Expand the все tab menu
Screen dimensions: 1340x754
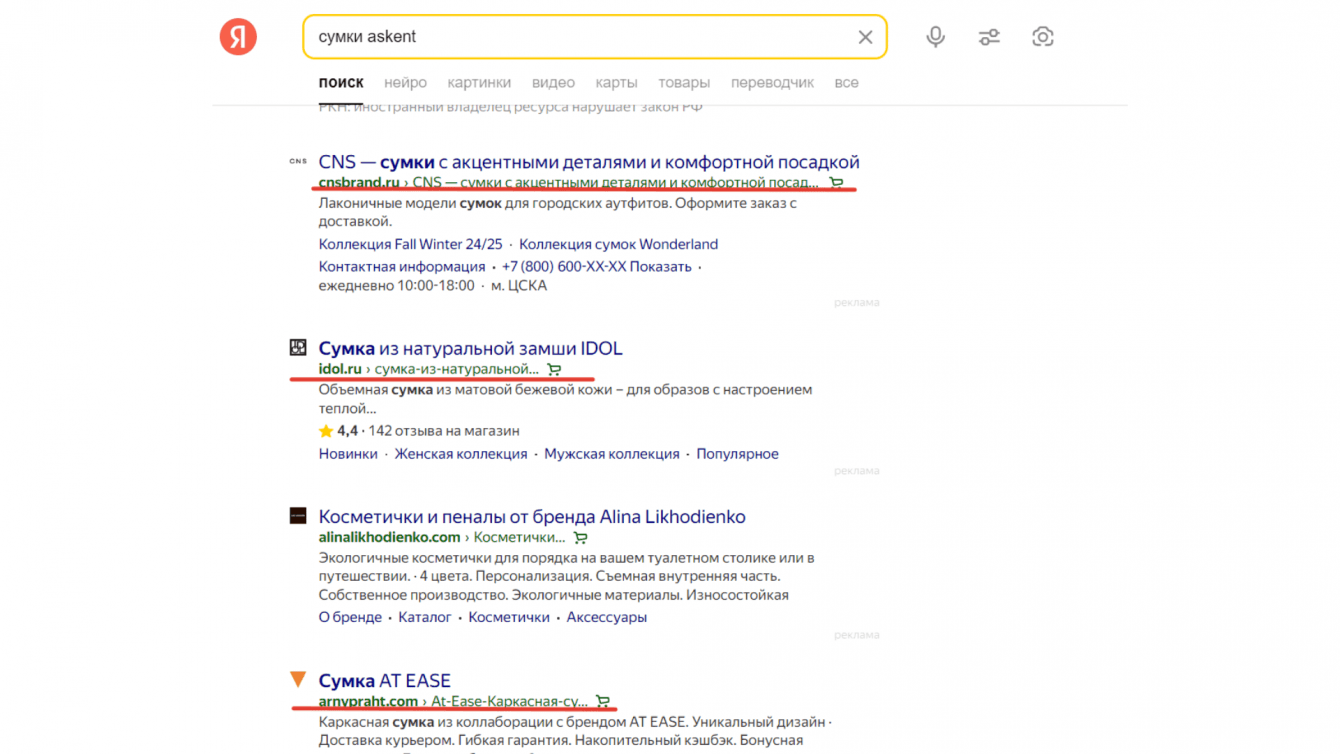(x=846, y=83)
